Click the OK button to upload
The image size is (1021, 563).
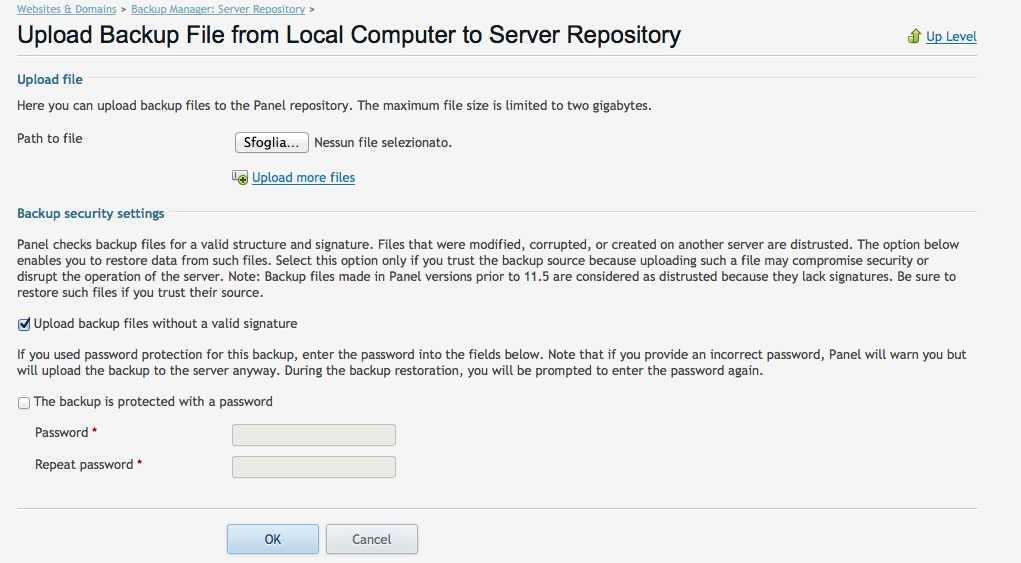tap(272, 539)
